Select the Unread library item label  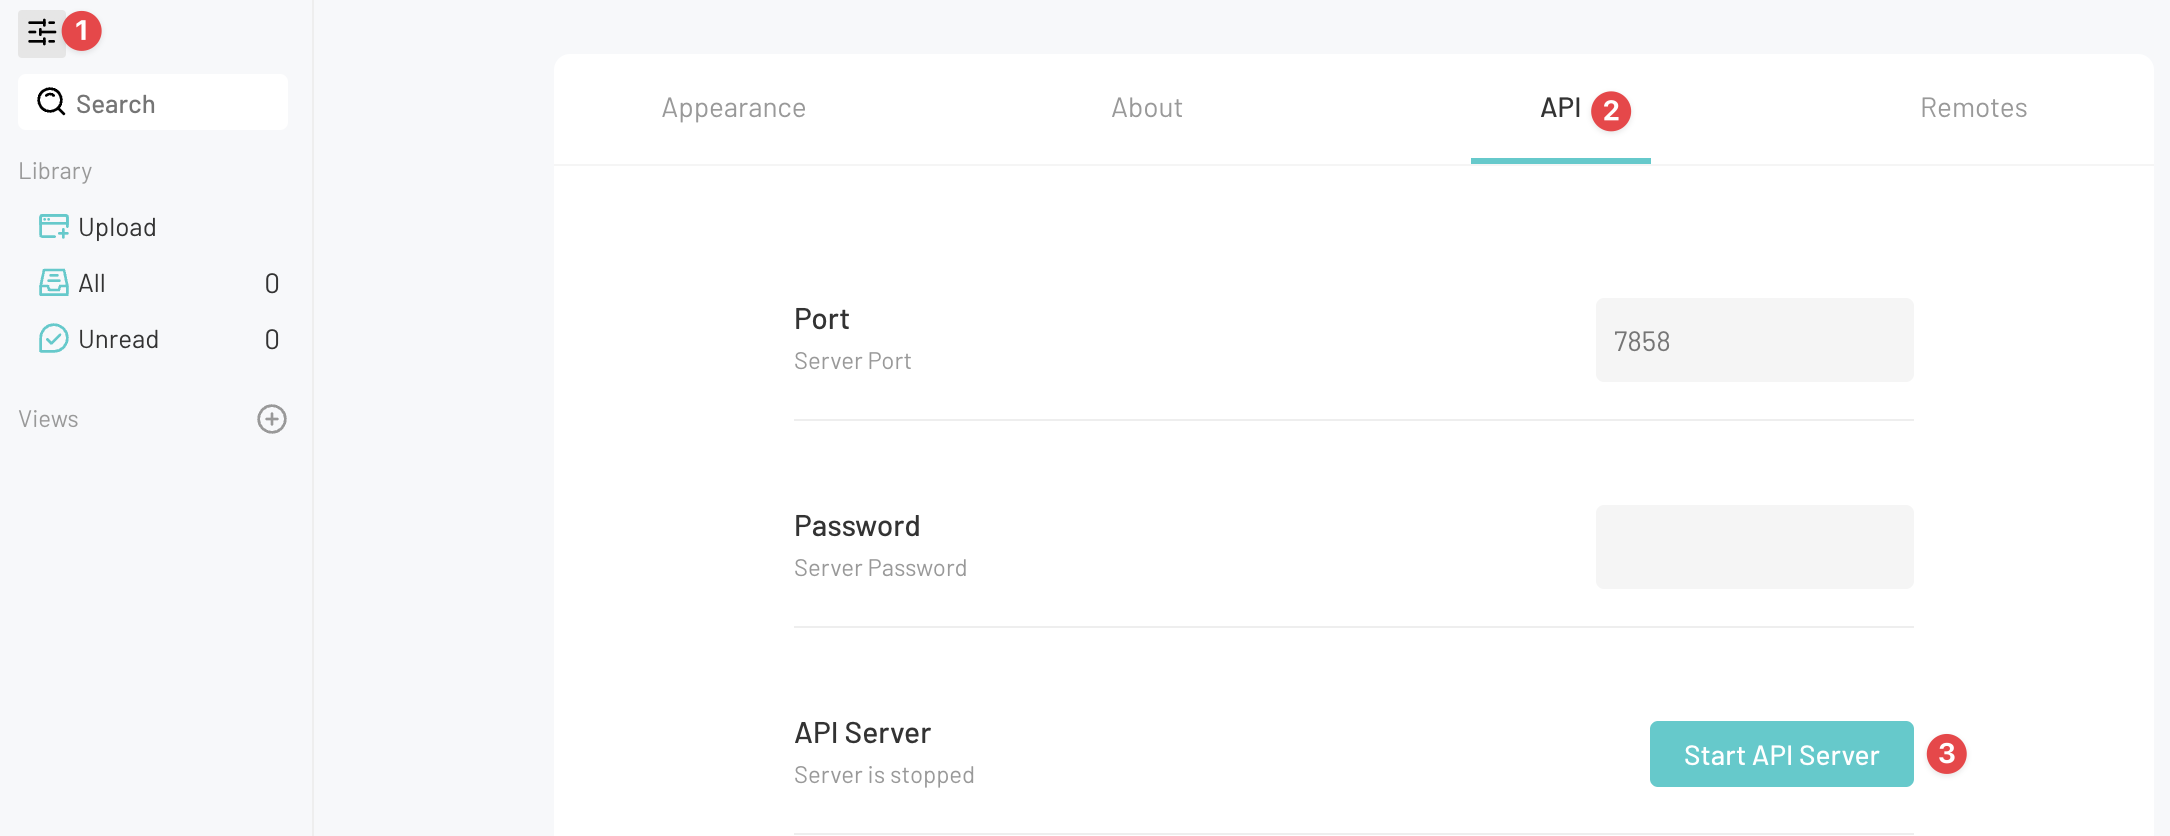pyautogui.click(x=118, y=340)
